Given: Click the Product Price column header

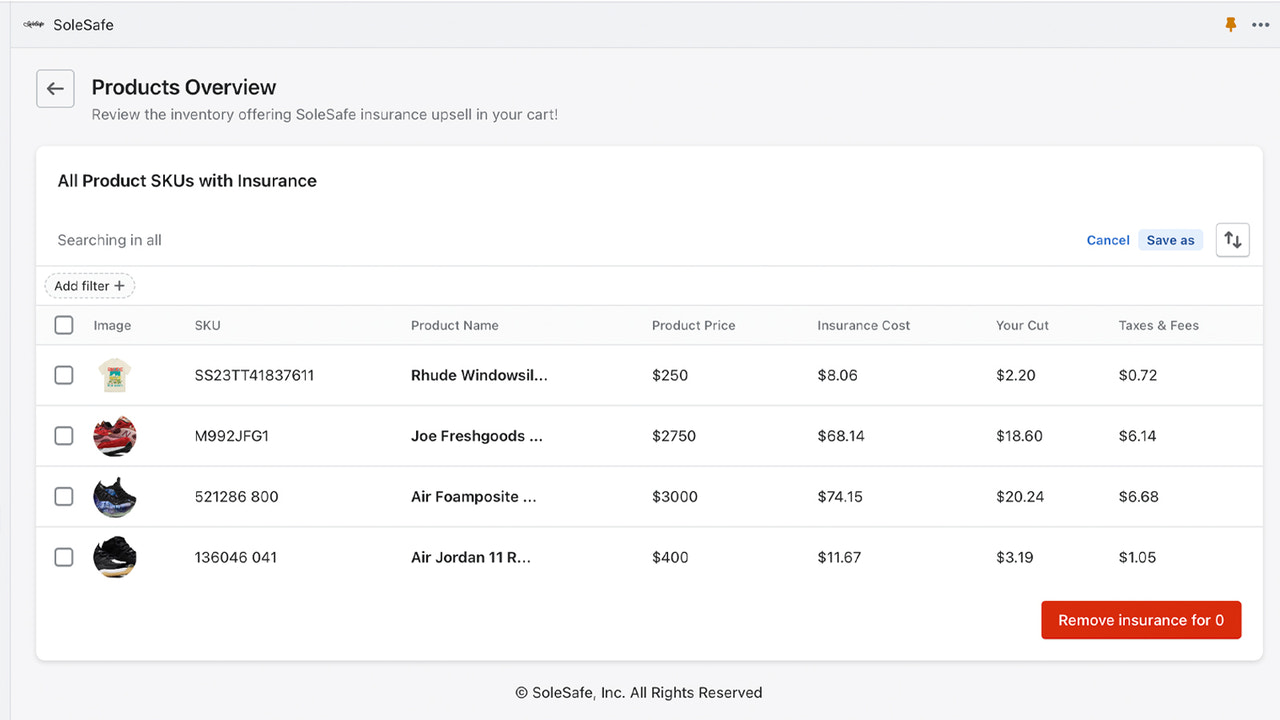Looking at the screenshot, I should pos(693,325).
